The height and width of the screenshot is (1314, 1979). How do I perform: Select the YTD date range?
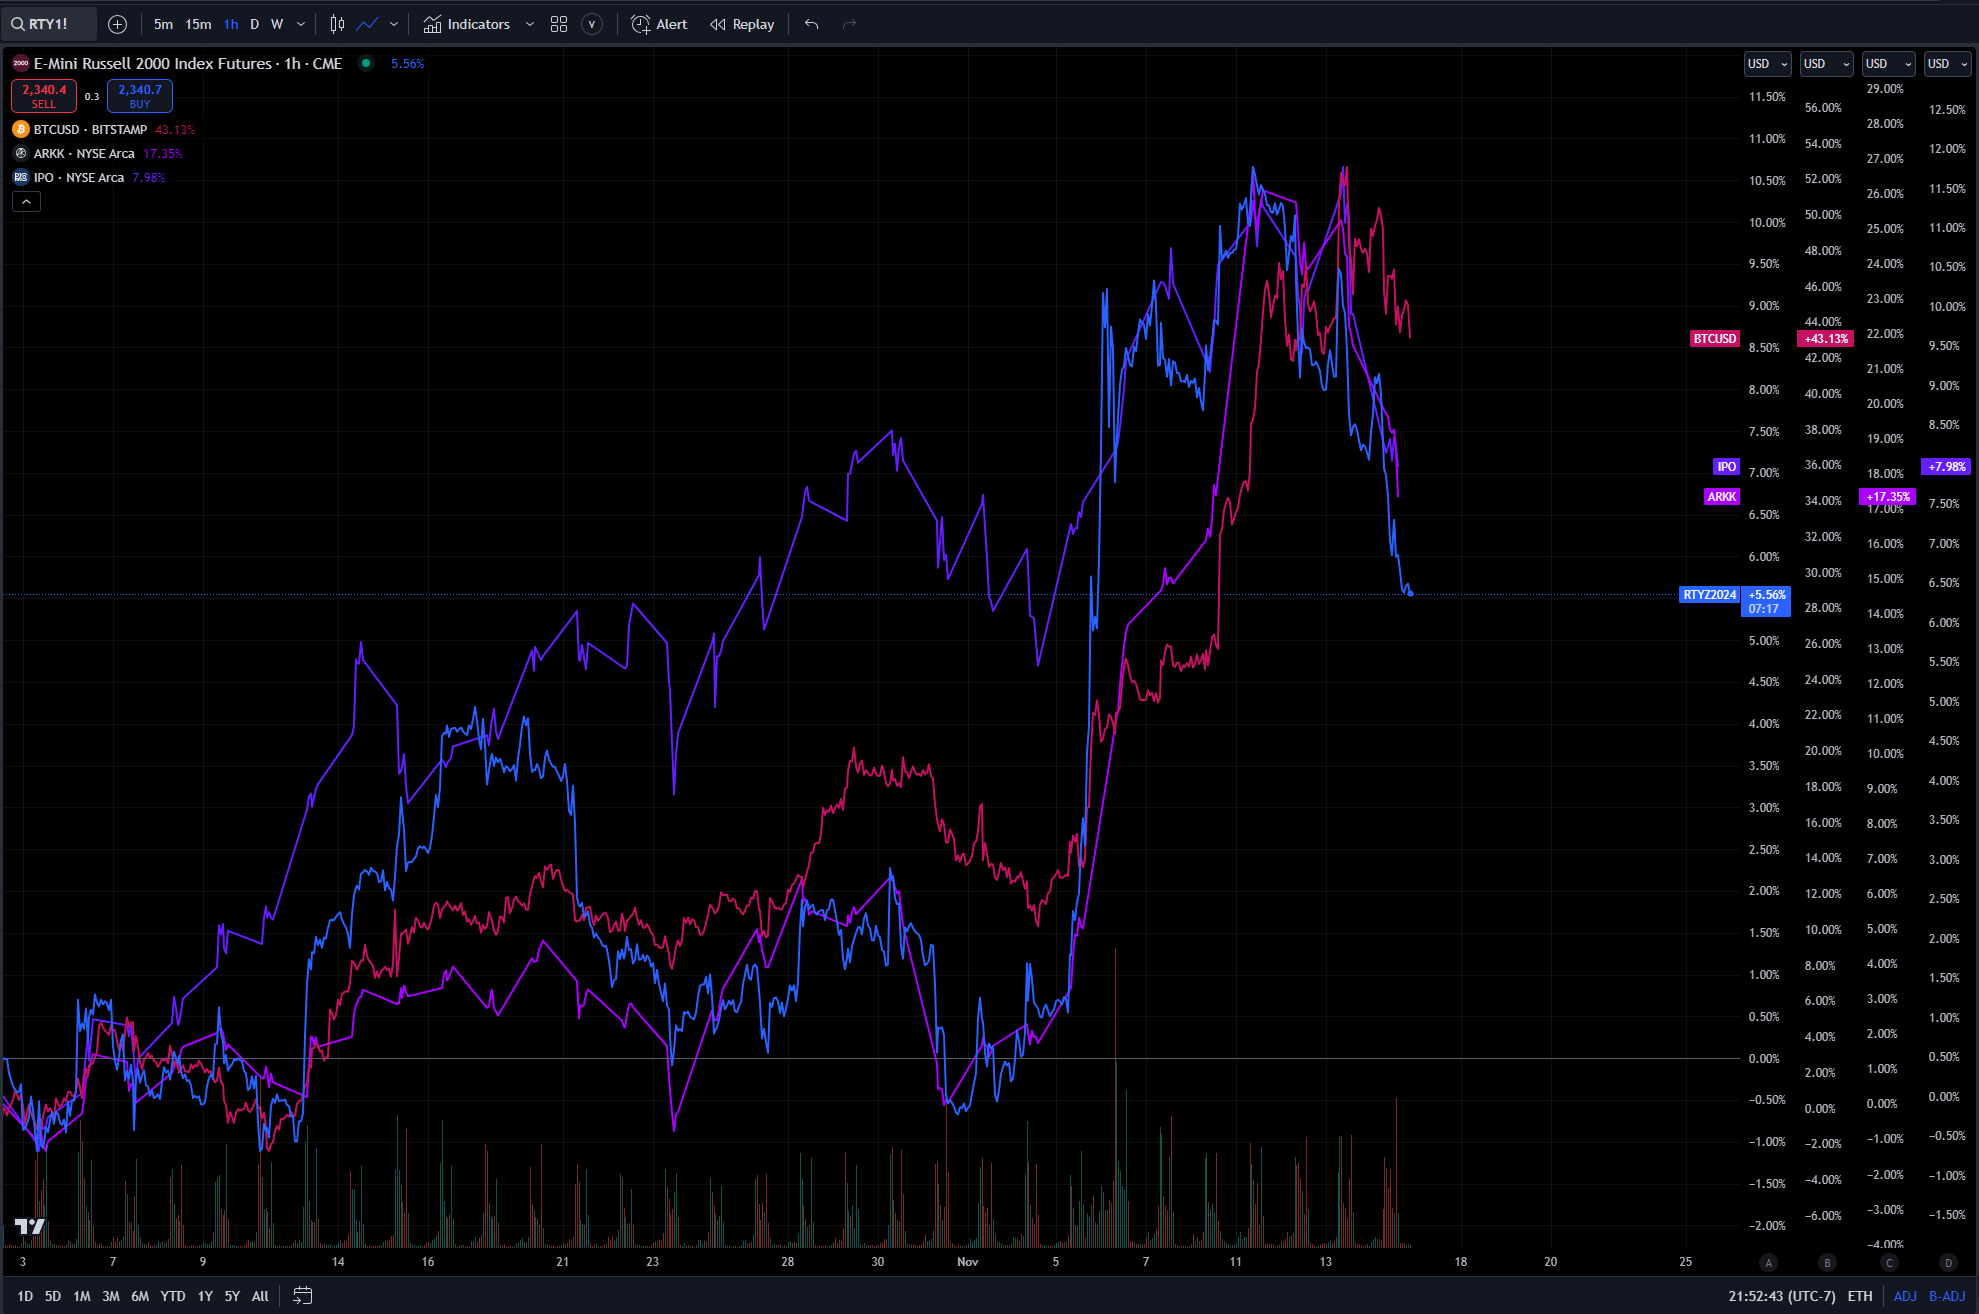[172, 1295]
